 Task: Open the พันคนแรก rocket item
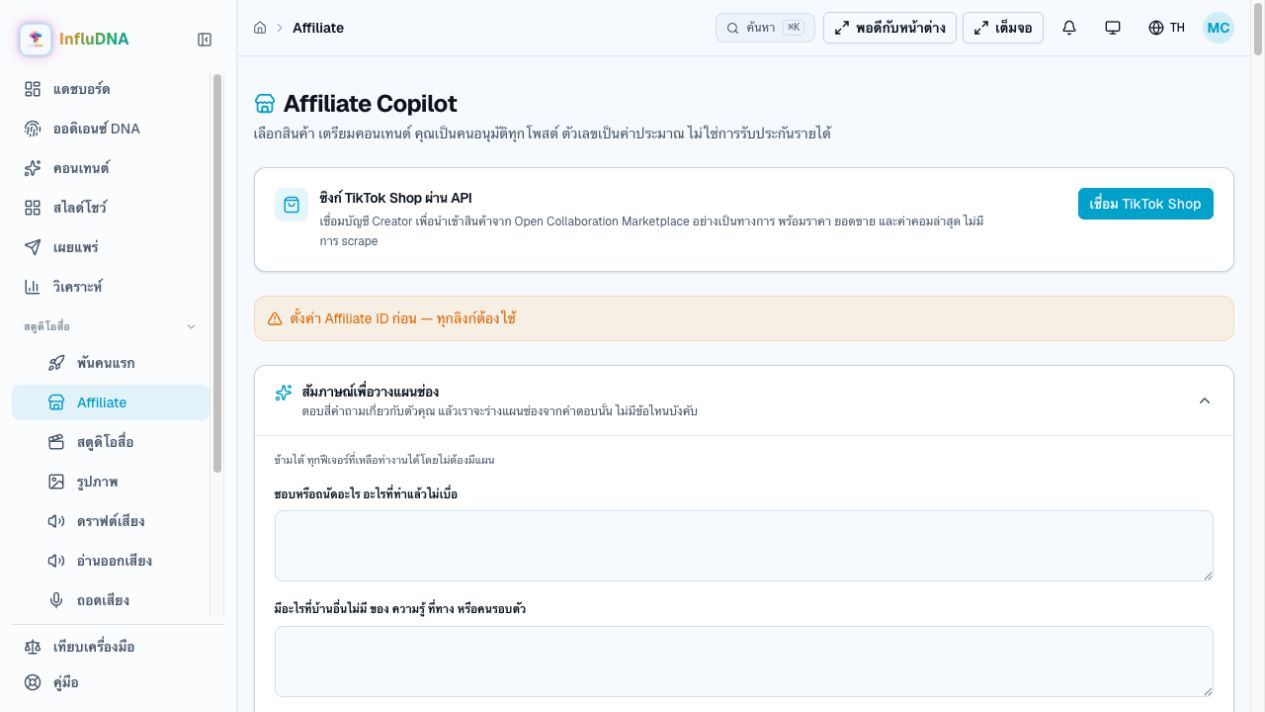[105, 362]
